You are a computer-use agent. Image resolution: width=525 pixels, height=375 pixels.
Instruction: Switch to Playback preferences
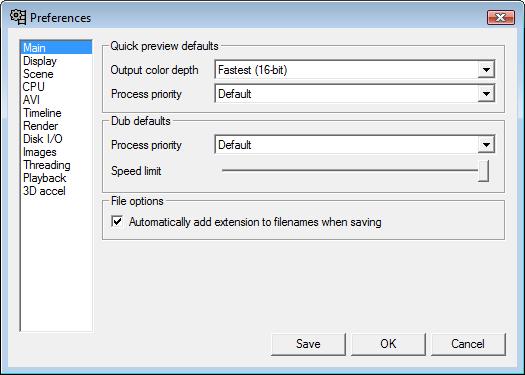coord(45,178)
